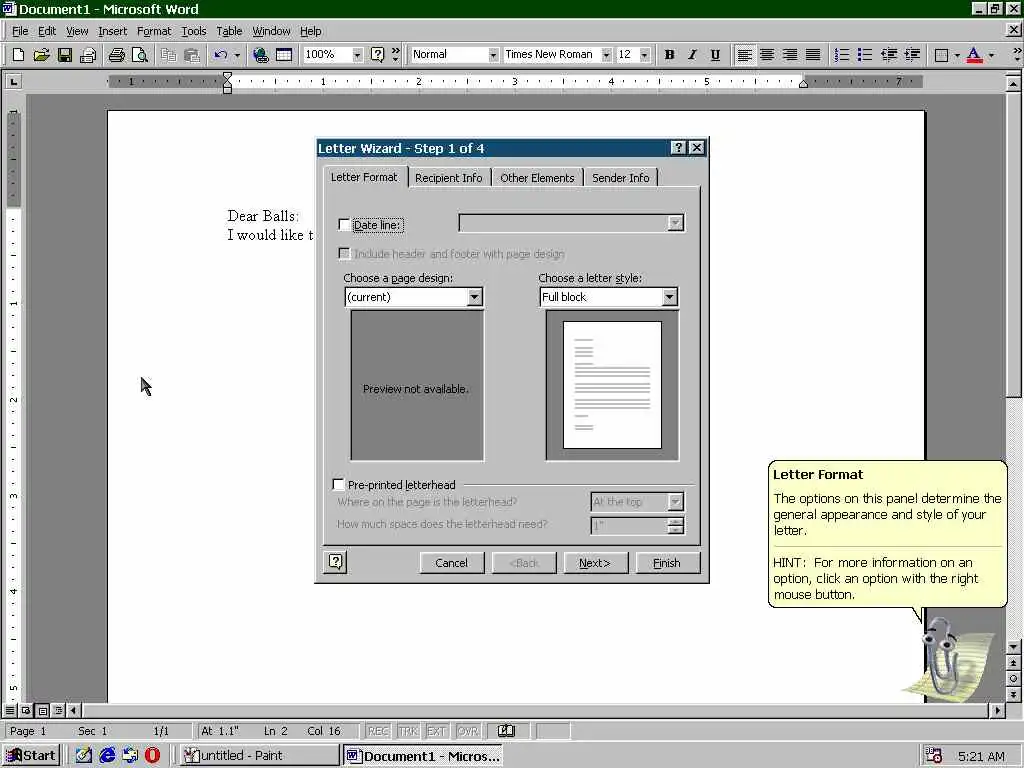Open the Insert menu
The image size is (1024, 768).
tap(112, 31)
